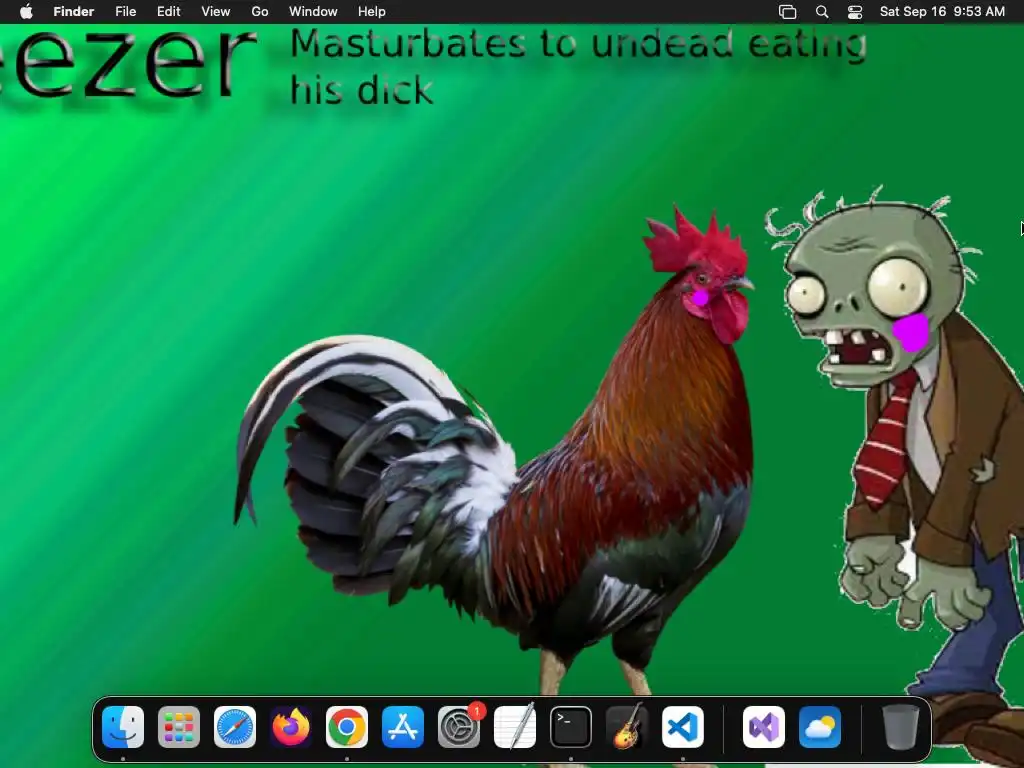Open Google Chrome from the dock
The image size is (1024, 768).
coord(347,727)
